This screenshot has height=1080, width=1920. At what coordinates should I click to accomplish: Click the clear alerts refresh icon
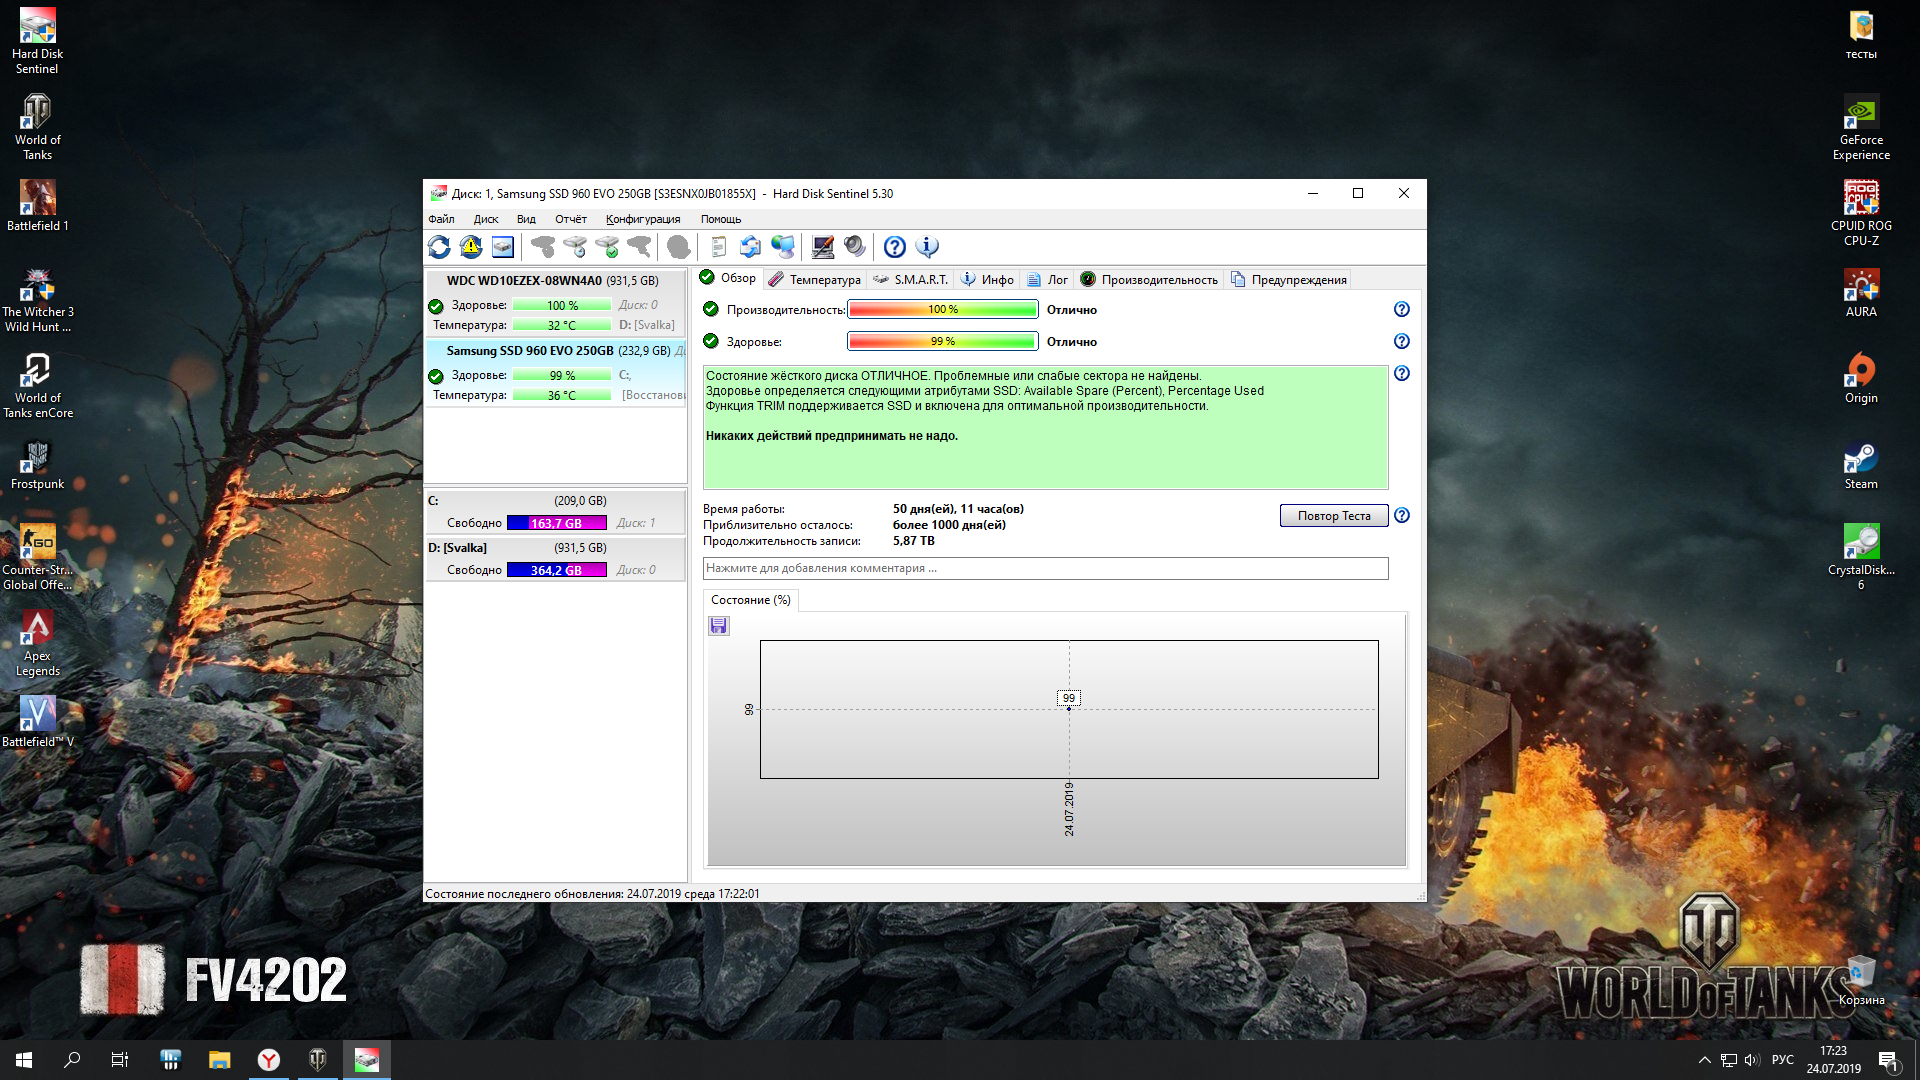coord(471,247)
